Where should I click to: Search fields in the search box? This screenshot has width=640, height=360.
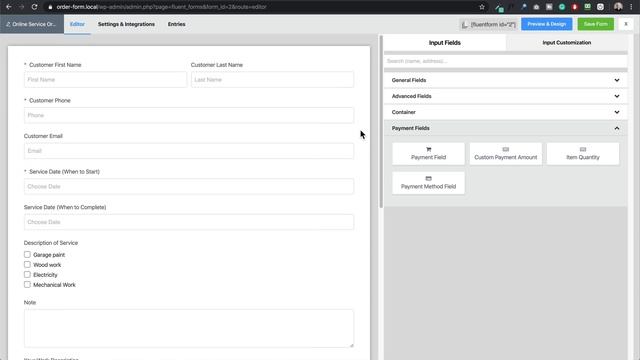tap(505, 61)
